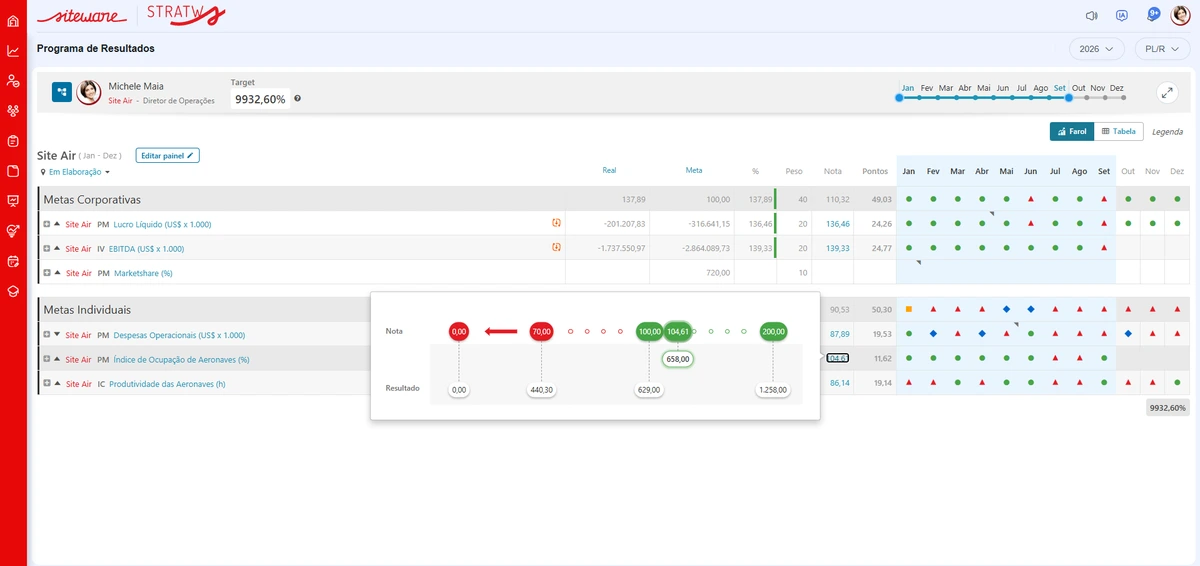Click the red 70,00 Nota marker in popup
Viewport: 1200px width, 566px height.
point(541,331)
